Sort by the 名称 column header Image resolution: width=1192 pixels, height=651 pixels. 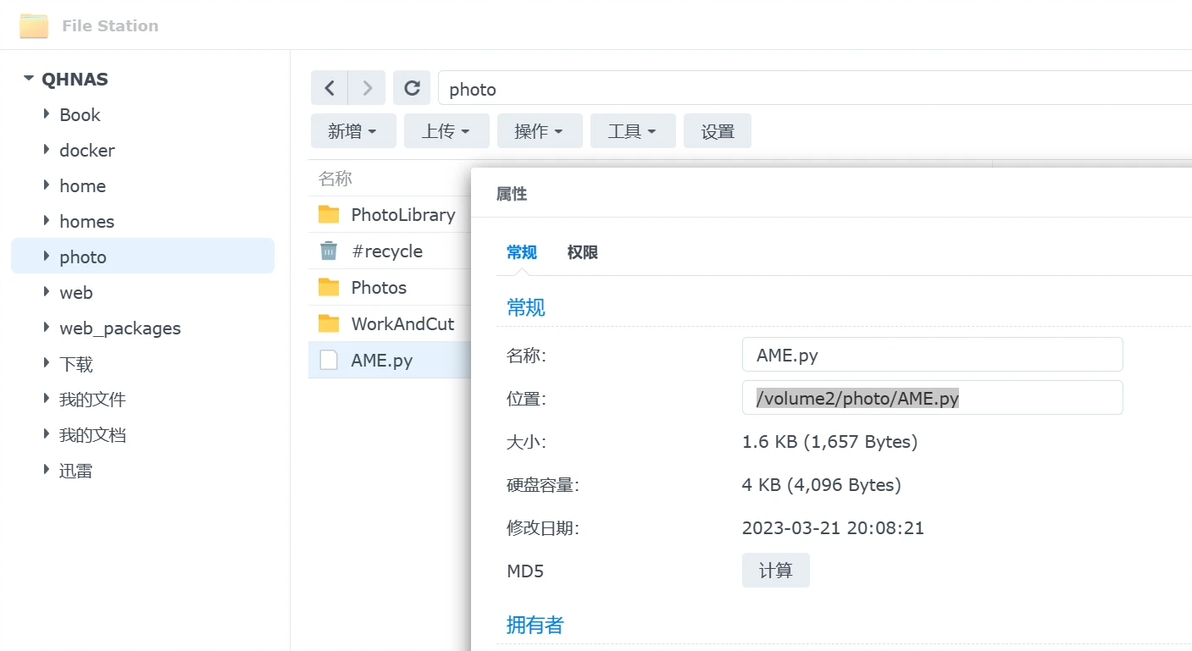(335, 179)
